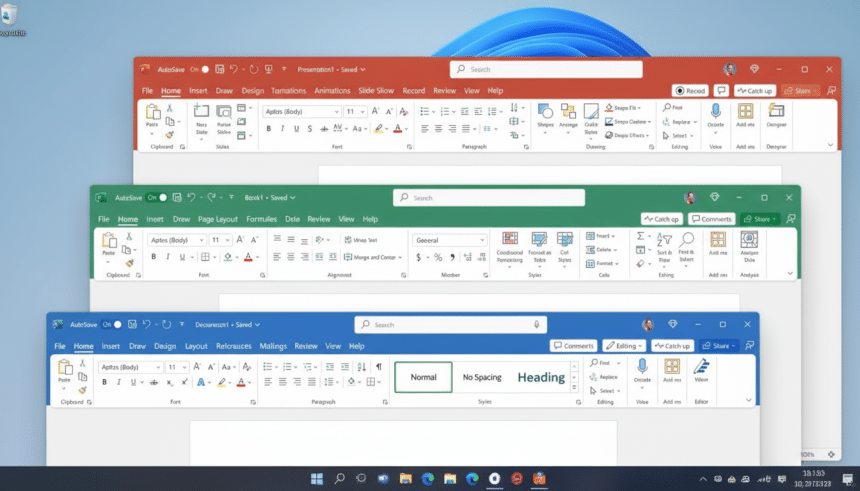The width and height of the screenshot is (860, 491).
Task: Click the Comments button in Word
Action: tap(574, 346)
